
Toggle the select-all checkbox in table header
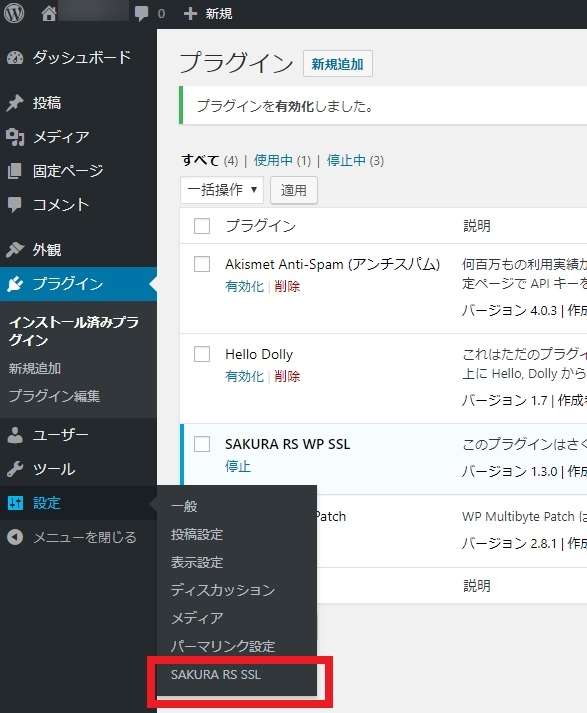[201, 226]
